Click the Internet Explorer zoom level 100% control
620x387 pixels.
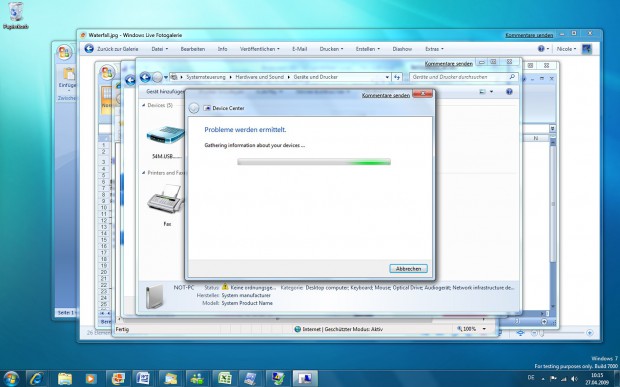coord(471,329)
